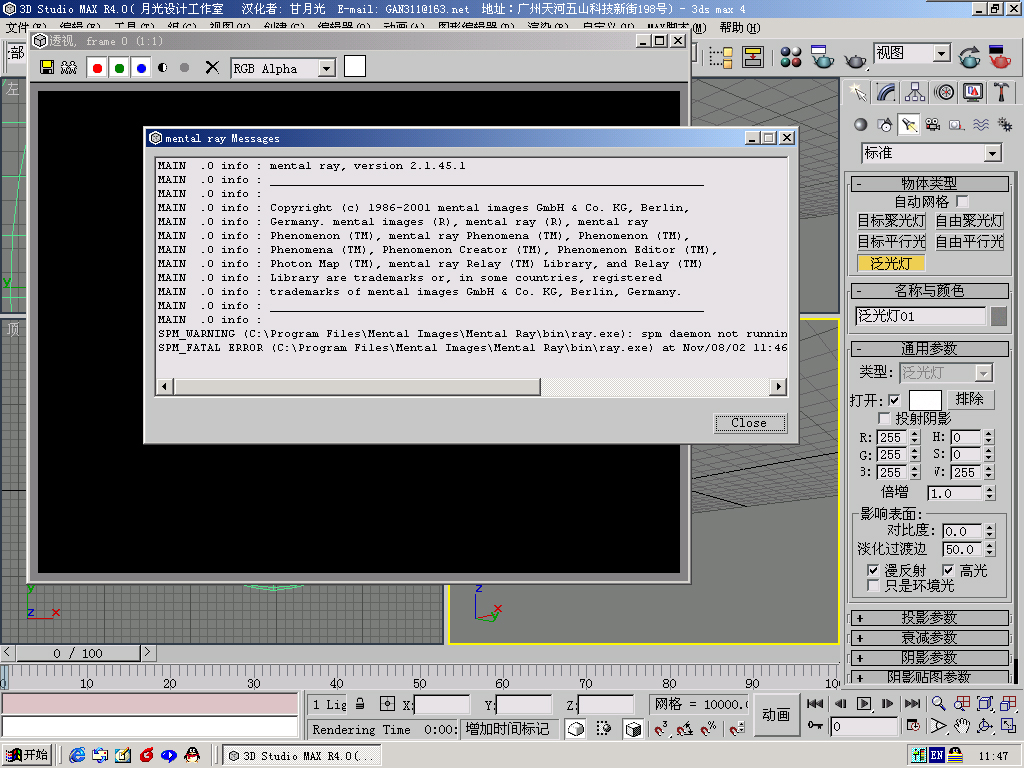This screenshot has height=768, width=1024.
Task: Click the 自由聚光灯 button
Action: click(x=969, y=221)
